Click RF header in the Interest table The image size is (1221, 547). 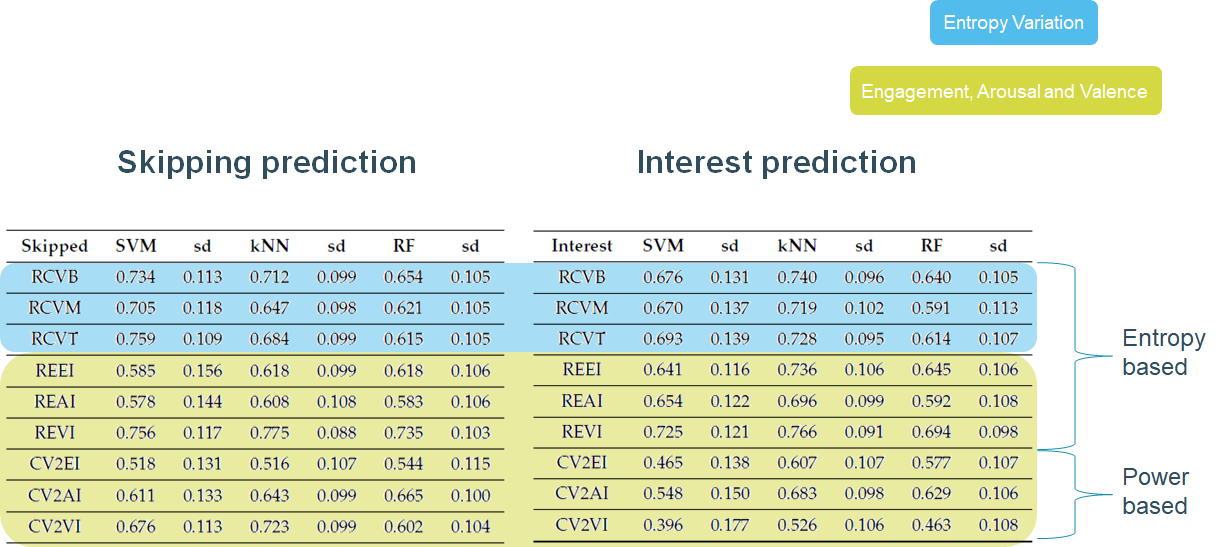point(931,246)
